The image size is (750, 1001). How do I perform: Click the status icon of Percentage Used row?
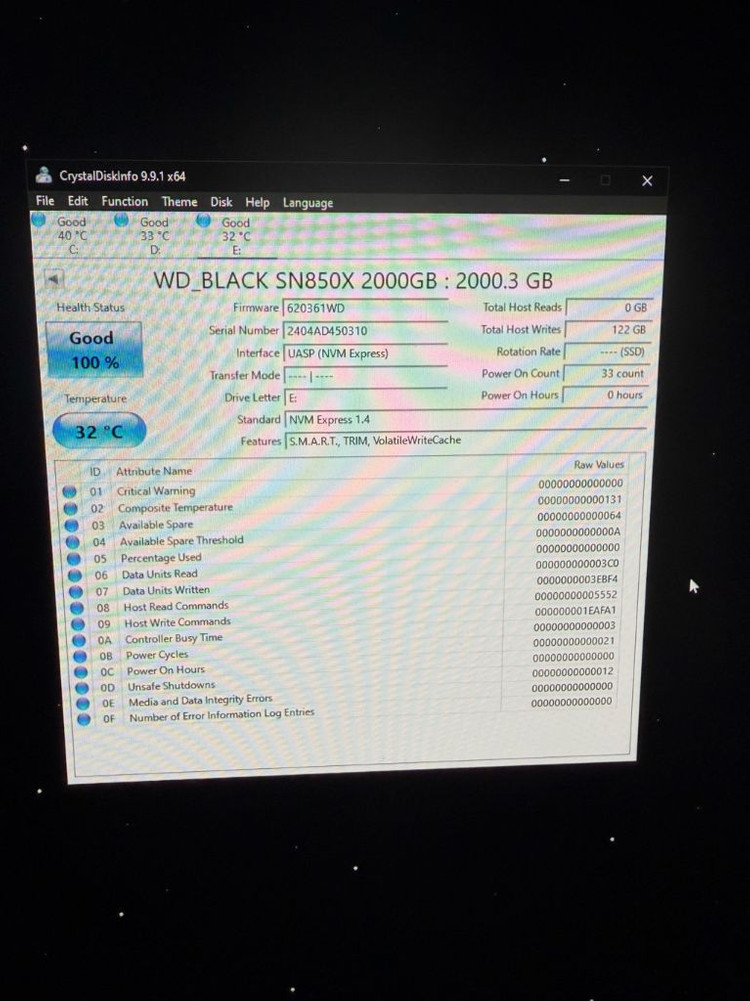click(x=74, y=559)
